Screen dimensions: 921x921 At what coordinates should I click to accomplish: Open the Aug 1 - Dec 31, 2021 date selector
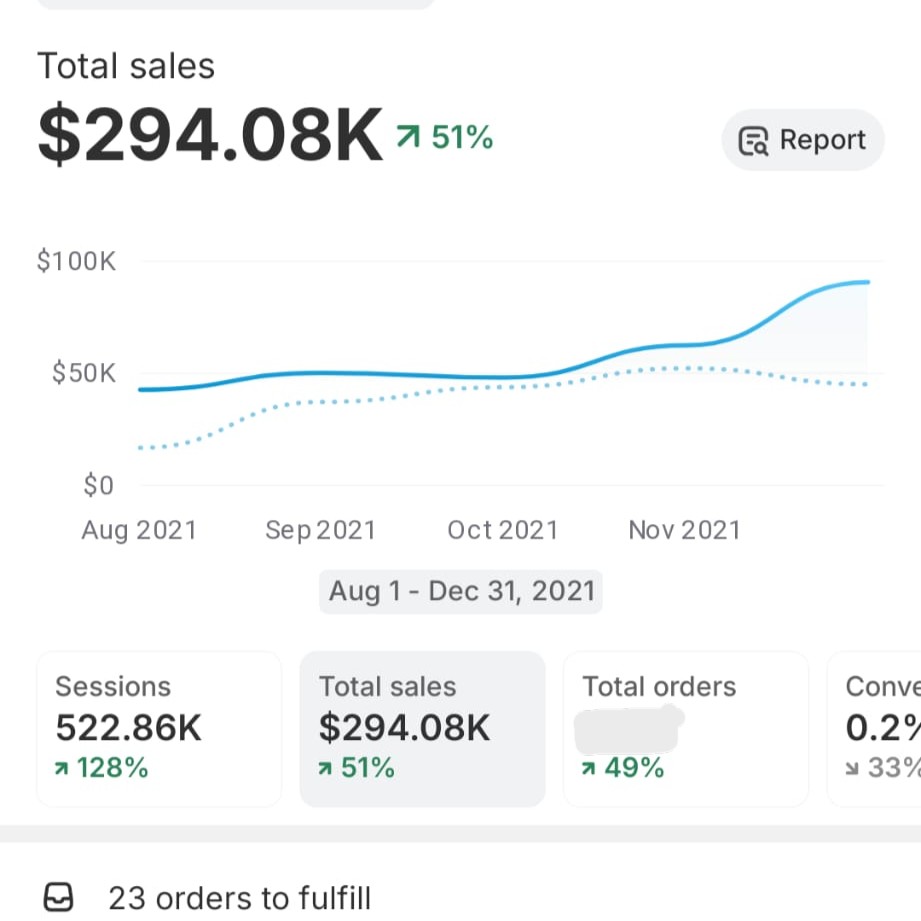460,591
